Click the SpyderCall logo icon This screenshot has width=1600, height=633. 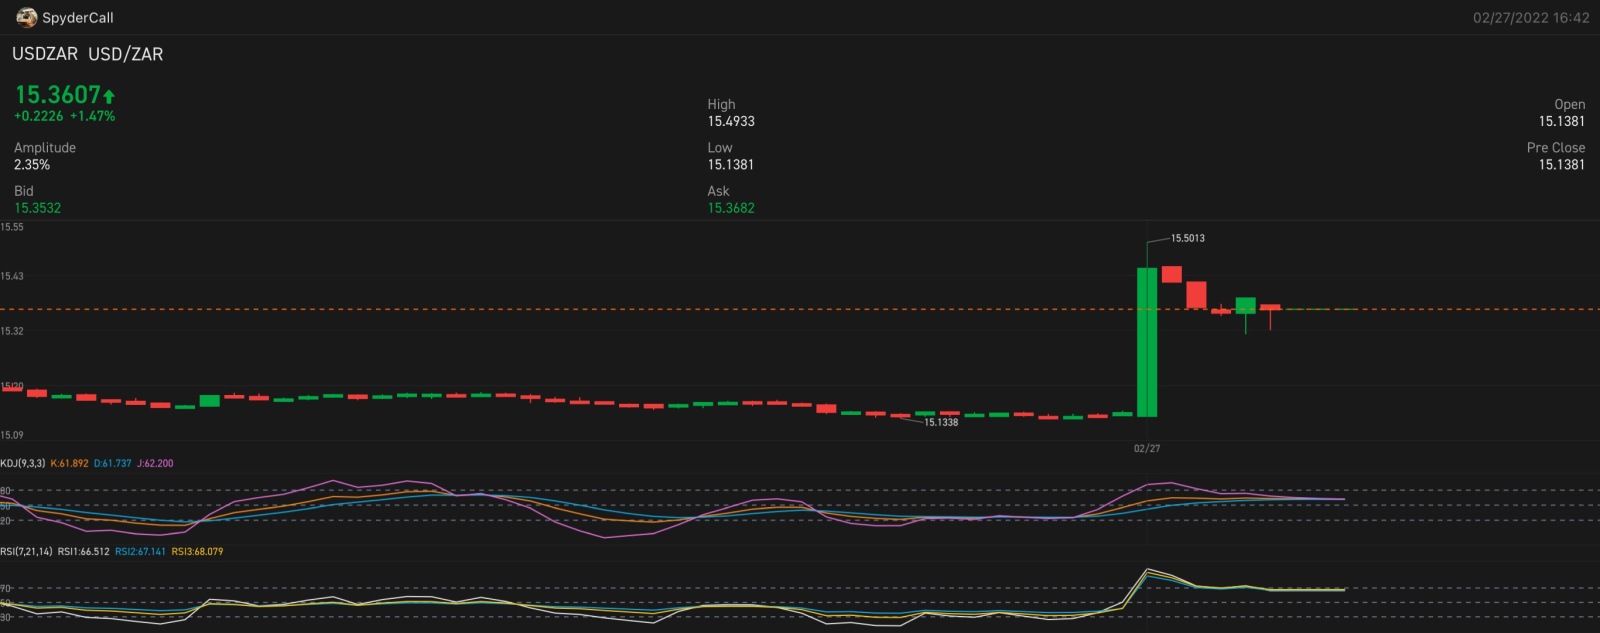26,17
